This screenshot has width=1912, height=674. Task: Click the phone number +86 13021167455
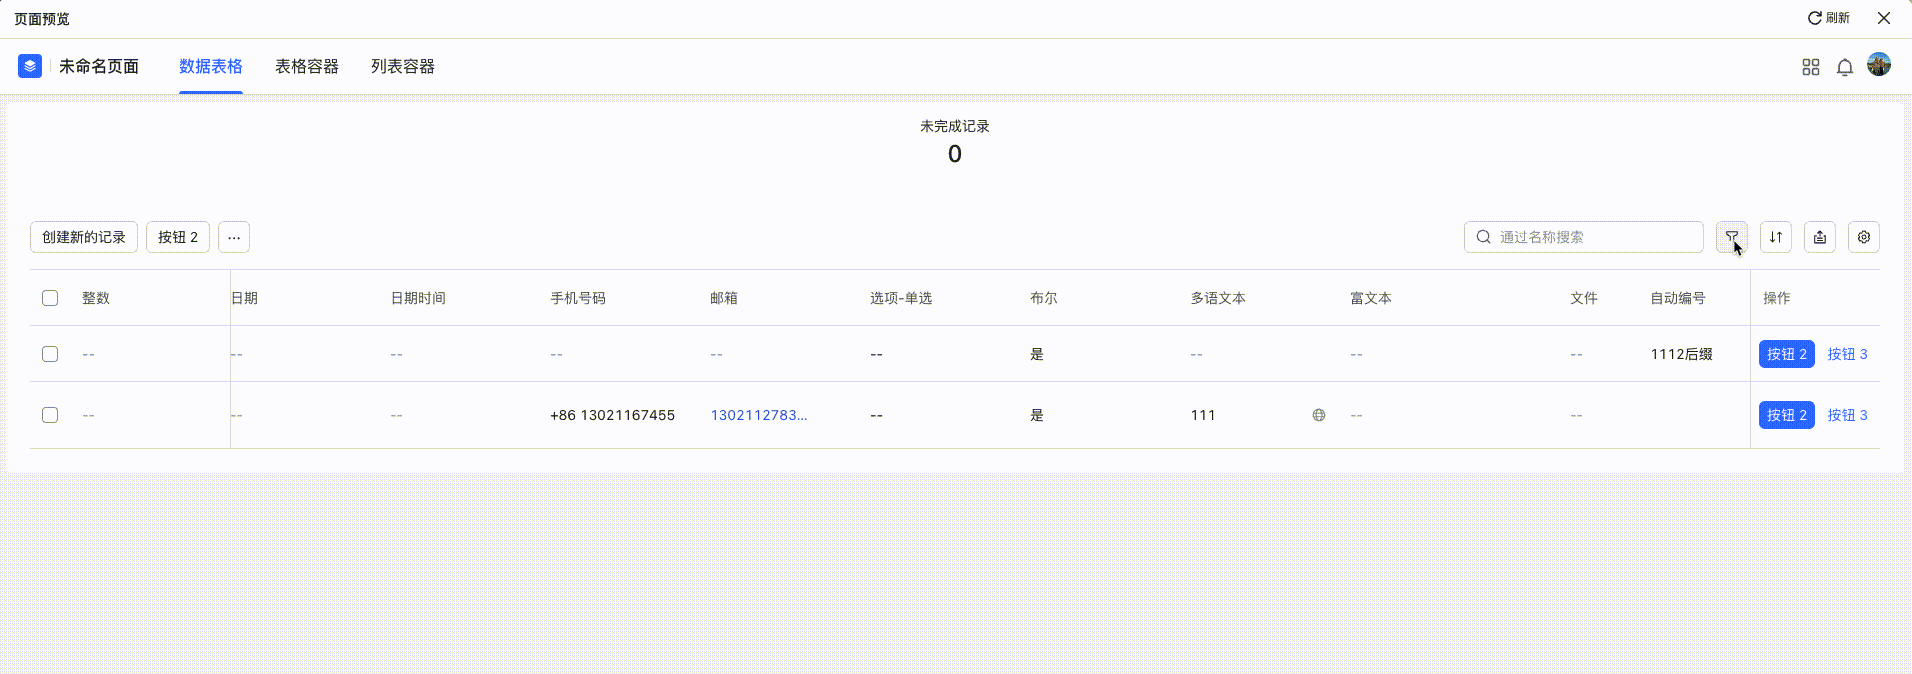[x=613, y=415]
